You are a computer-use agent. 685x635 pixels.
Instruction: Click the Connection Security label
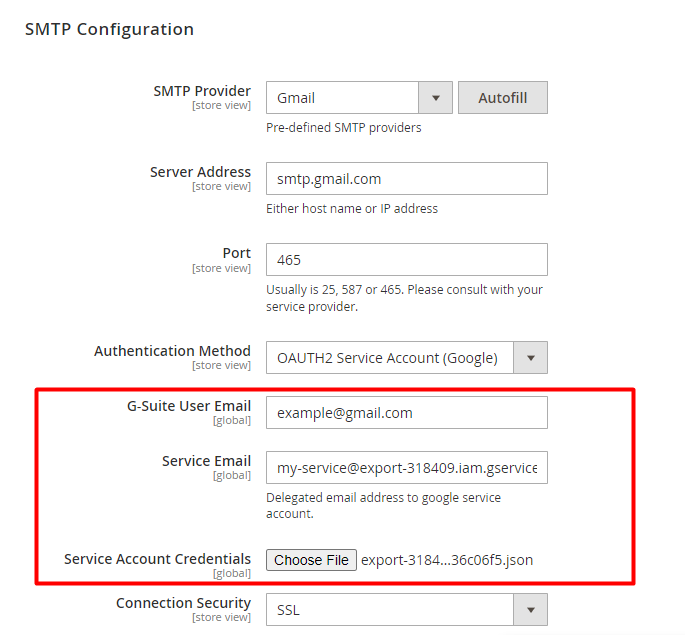point(183,603)
